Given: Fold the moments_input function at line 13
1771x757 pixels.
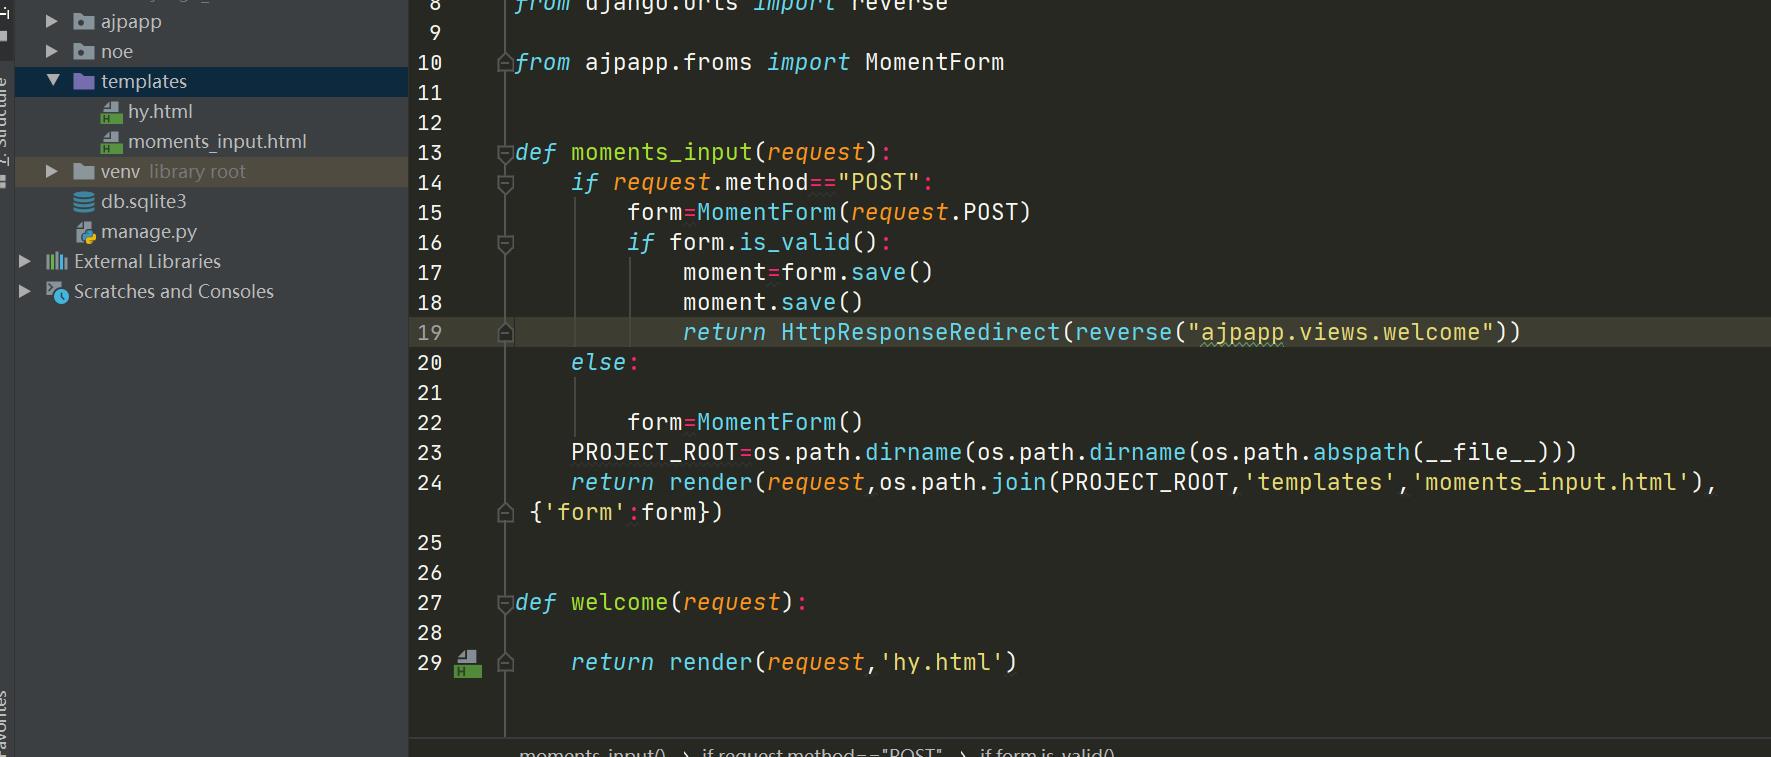Looking at the screenshot, I should pyautogui.click(x=505, y=153).
